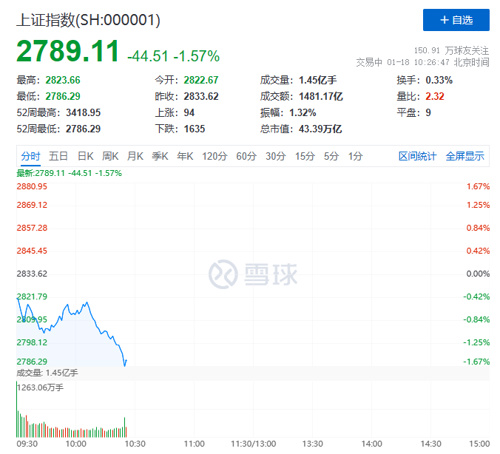The height and width of the screenshot is (454, 500).
Task: Click the 10:30 time axis label
Action: (x=135, y=444)
